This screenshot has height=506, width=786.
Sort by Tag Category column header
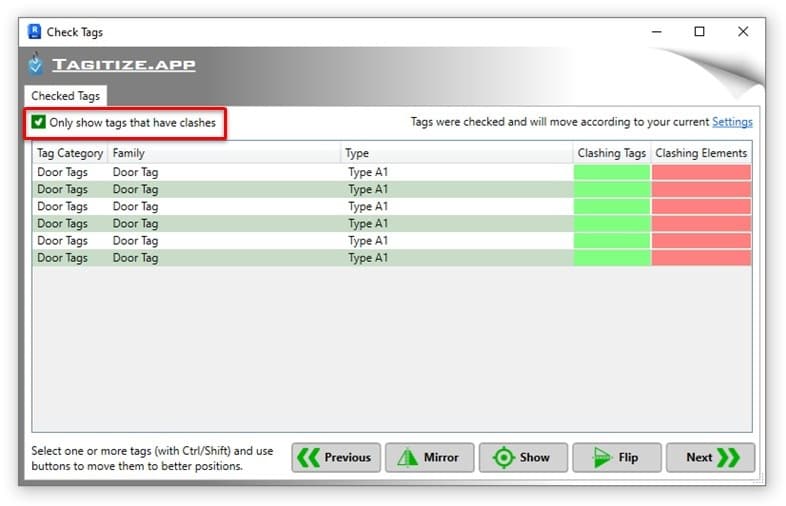70,153
